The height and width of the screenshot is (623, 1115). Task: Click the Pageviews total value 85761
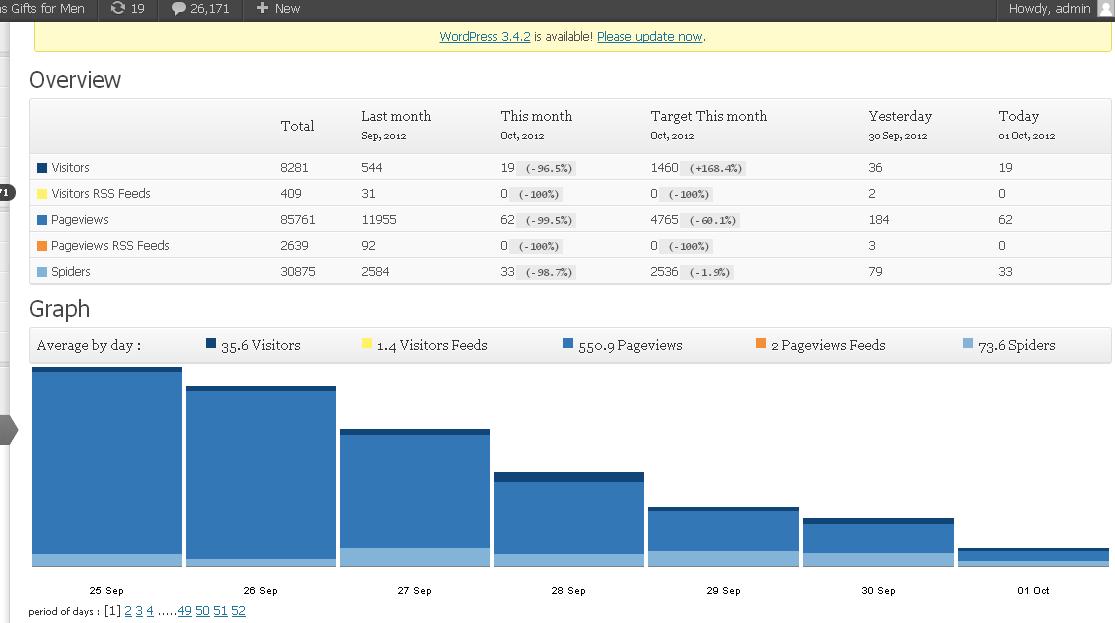point(298,220)
